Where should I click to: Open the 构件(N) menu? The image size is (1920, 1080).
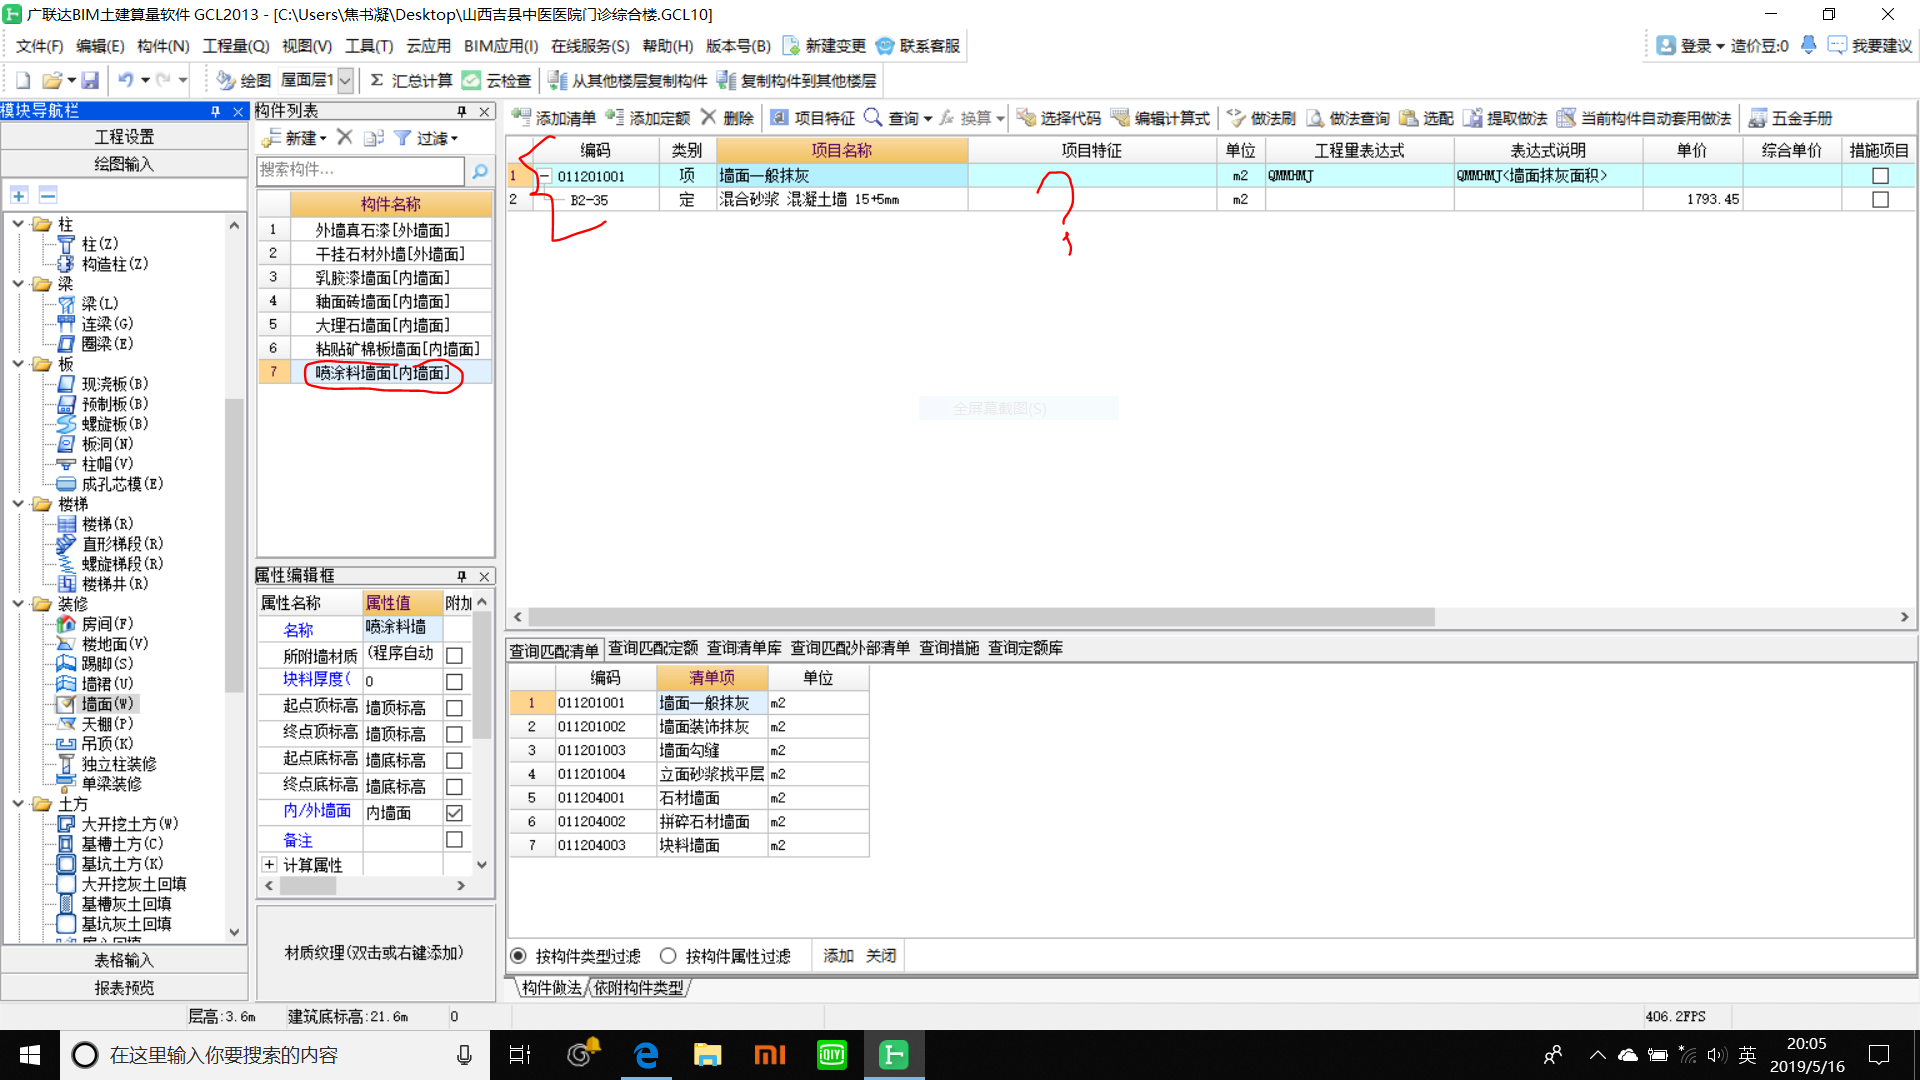pos(163,46)
